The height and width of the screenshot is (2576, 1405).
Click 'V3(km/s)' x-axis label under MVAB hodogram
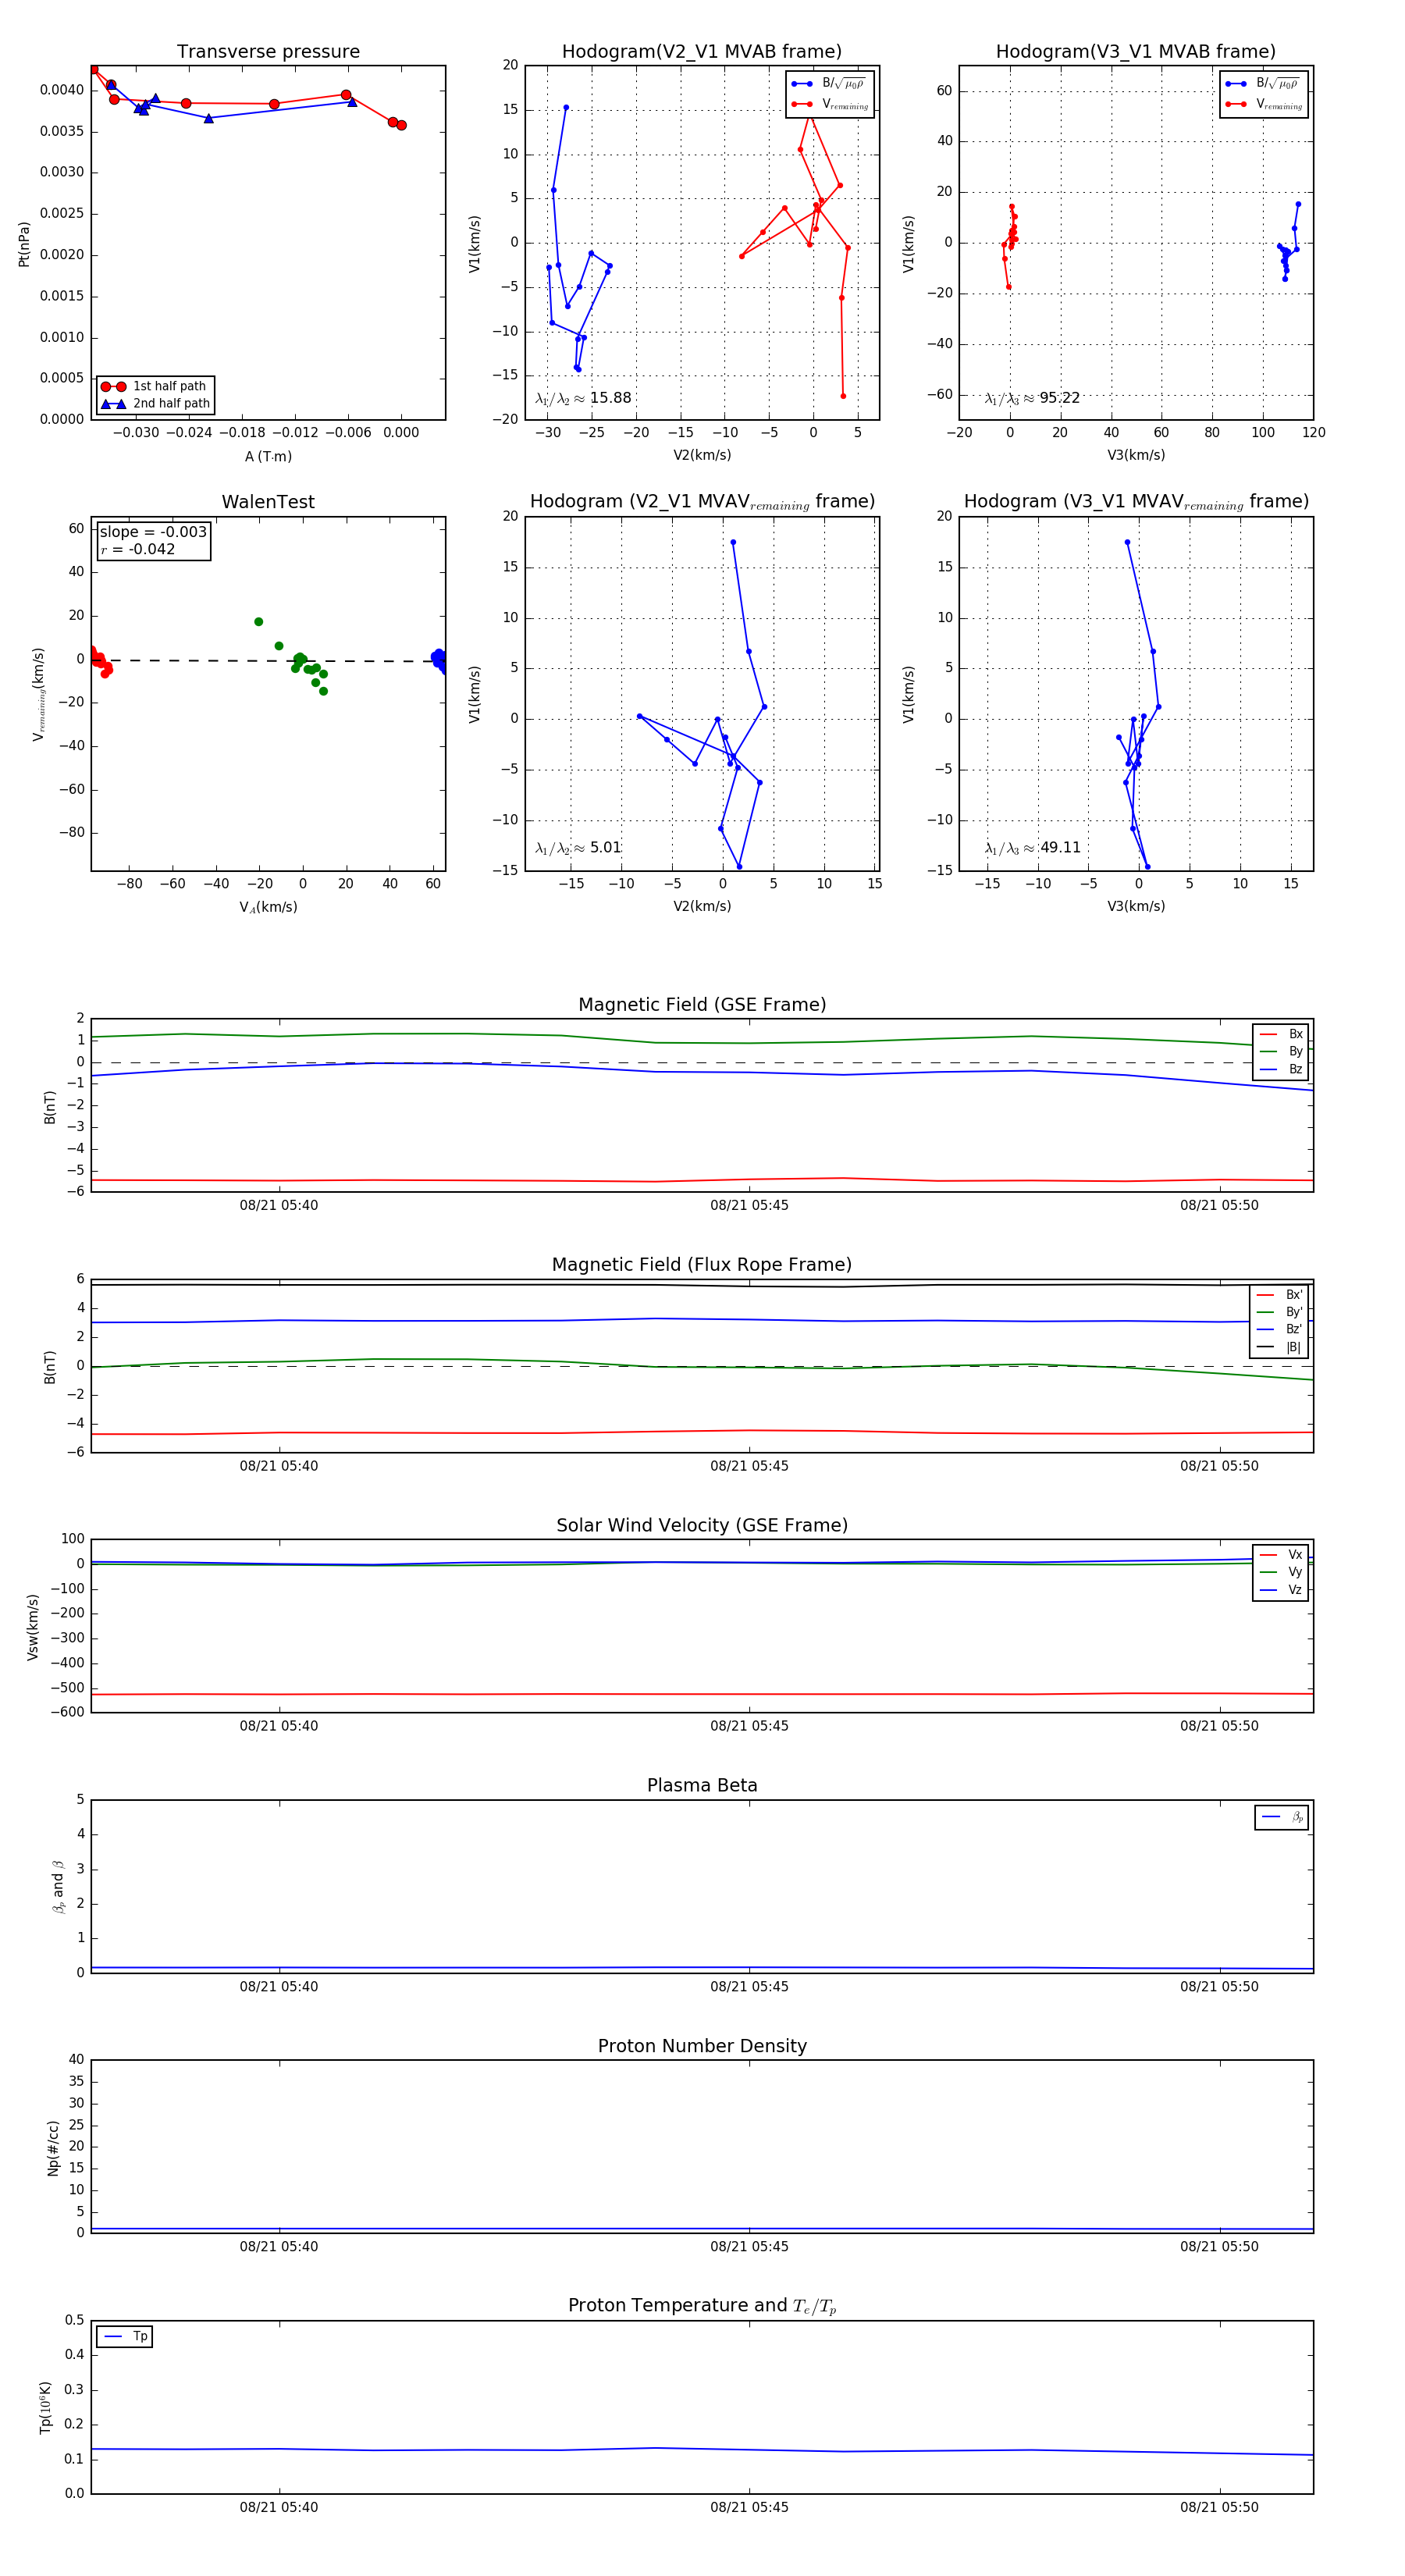pos(1135,455)
